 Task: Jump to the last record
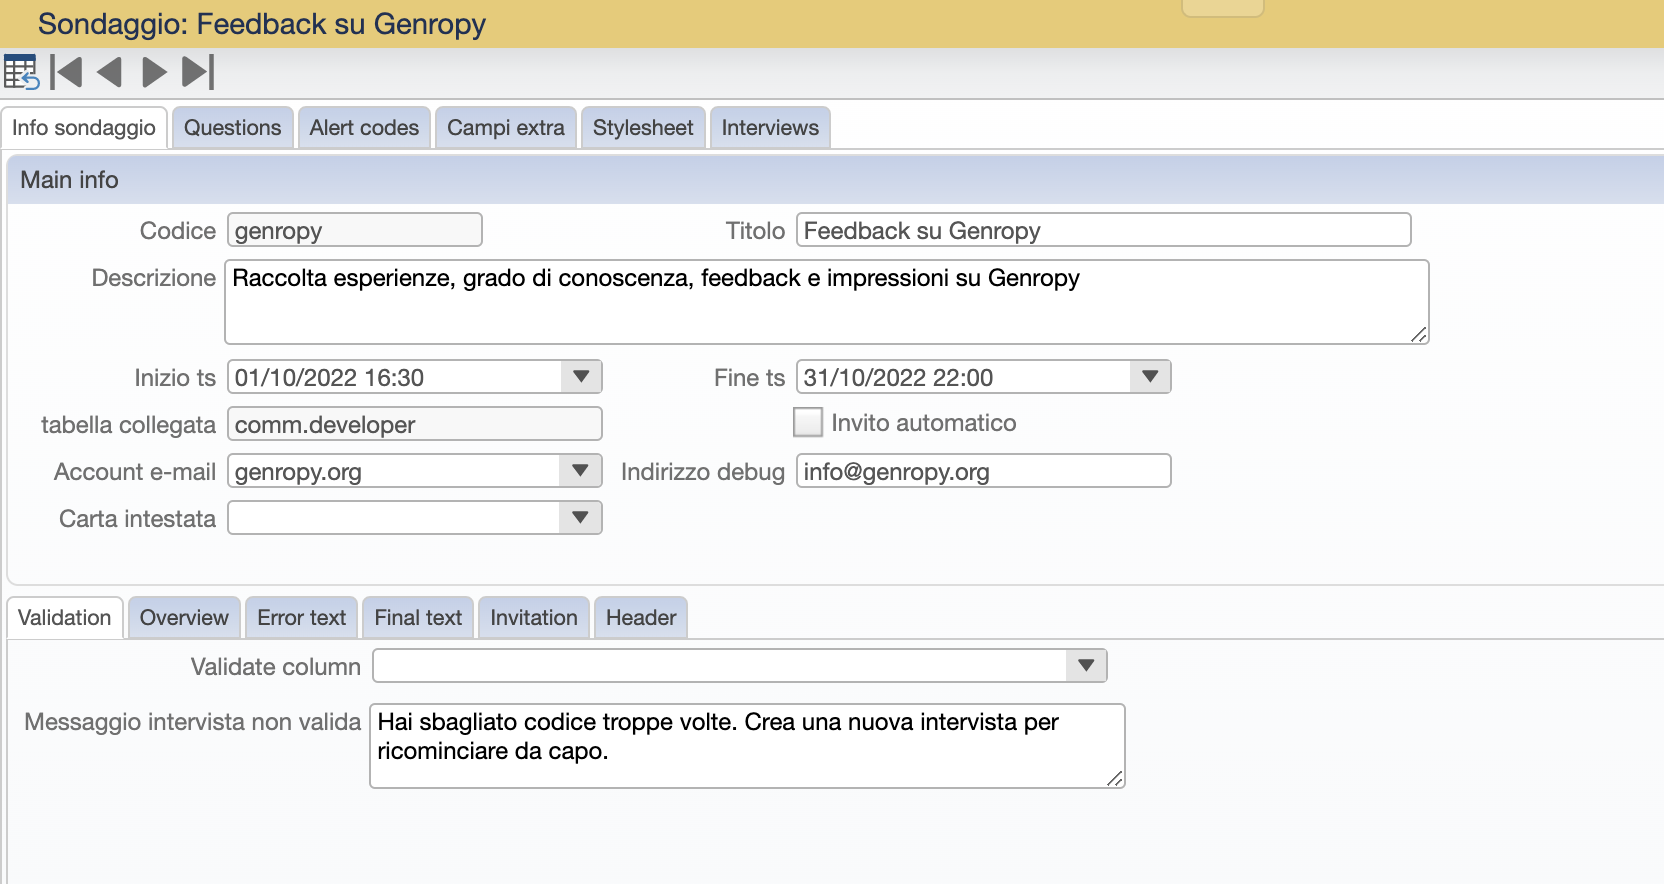198,73
